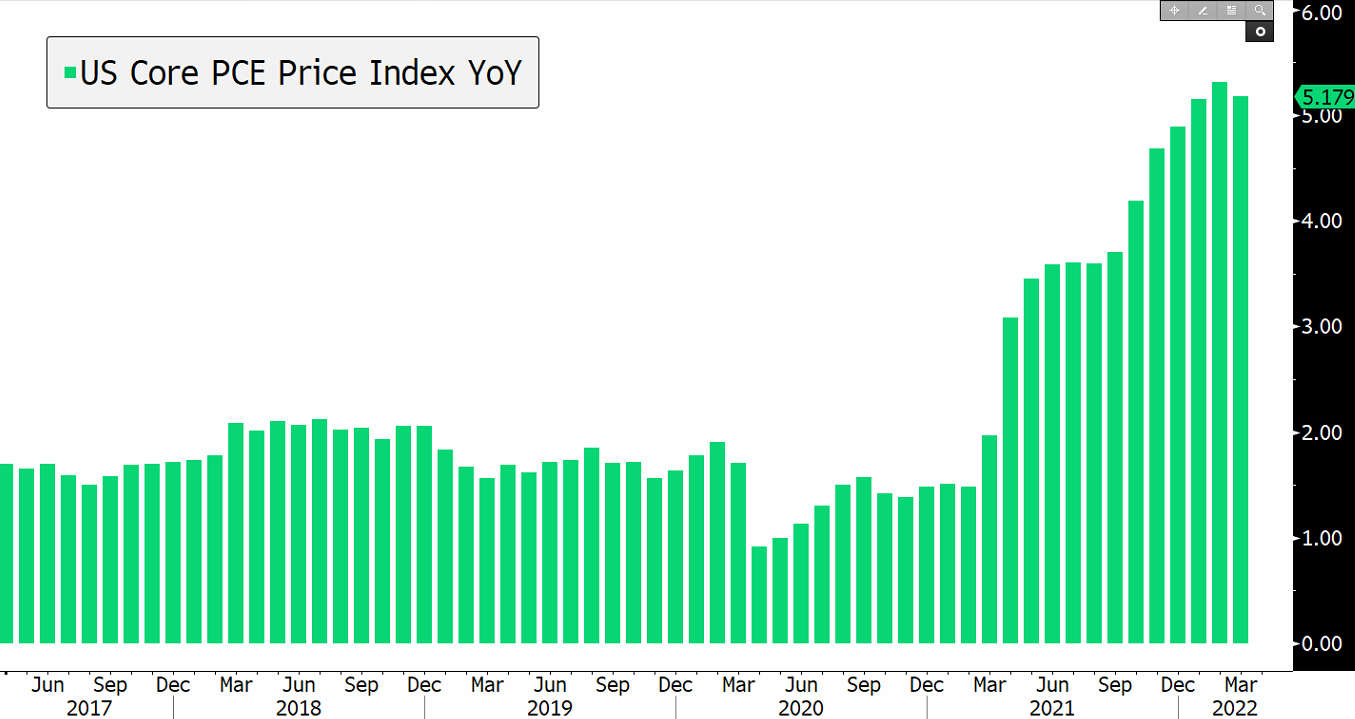
Task: Click the 0.00 y-axis label
Action: tap(1320, 644)
